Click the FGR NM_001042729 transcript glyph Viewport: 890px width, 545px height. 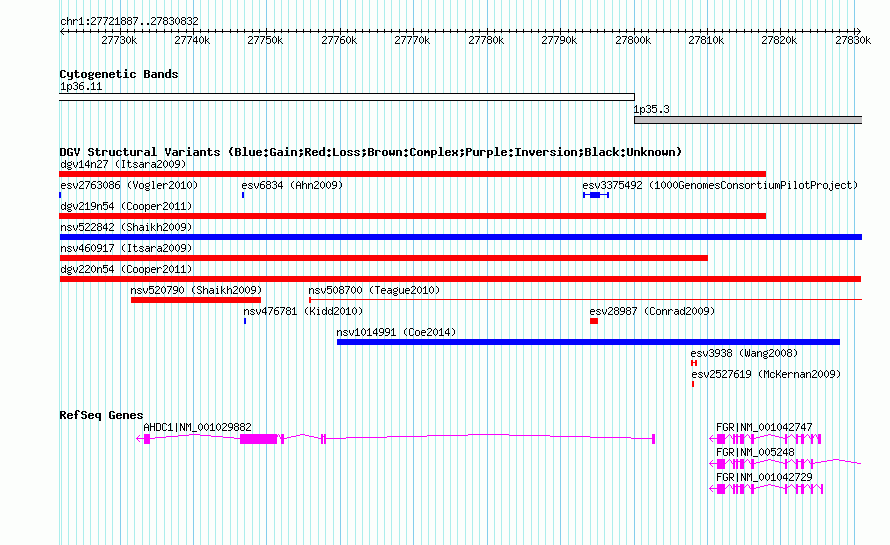(x=766, y=489)
